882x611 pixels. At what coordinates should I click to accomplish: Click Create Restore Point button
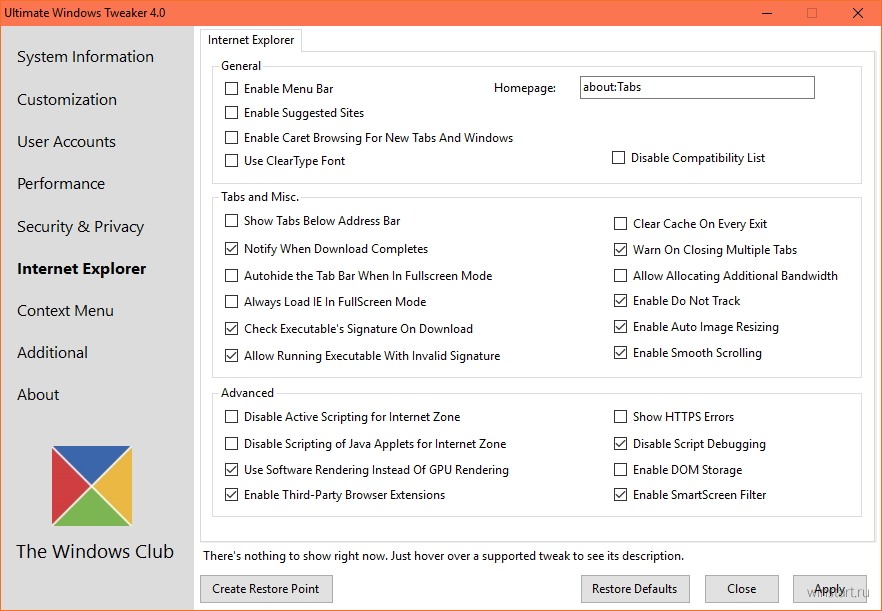point(266,589)
